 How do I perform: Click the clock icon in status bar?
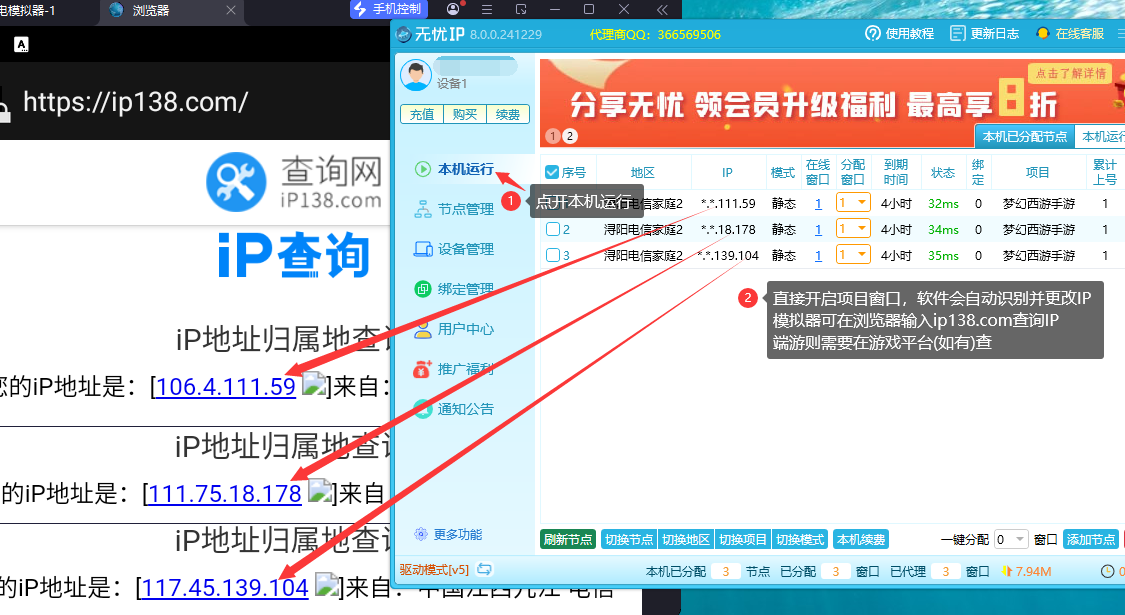tap(1107, 571)
